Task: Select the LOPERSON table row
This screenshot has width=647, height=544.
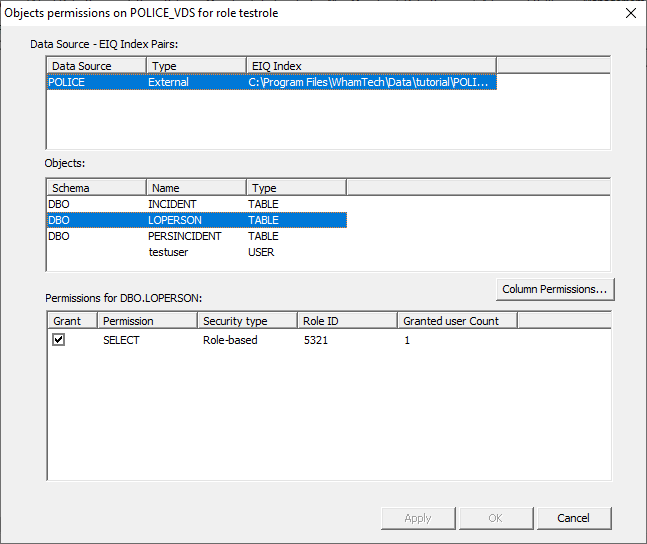Action: [174, 220]
